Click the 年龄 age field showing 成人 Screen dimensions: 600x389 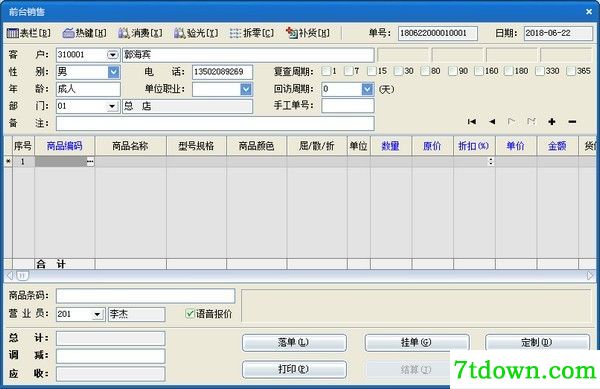88,89
